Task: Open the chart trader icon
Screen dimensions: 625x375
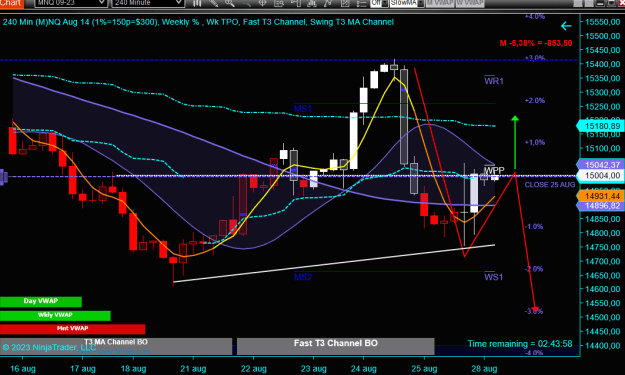Action: [296, 3]
